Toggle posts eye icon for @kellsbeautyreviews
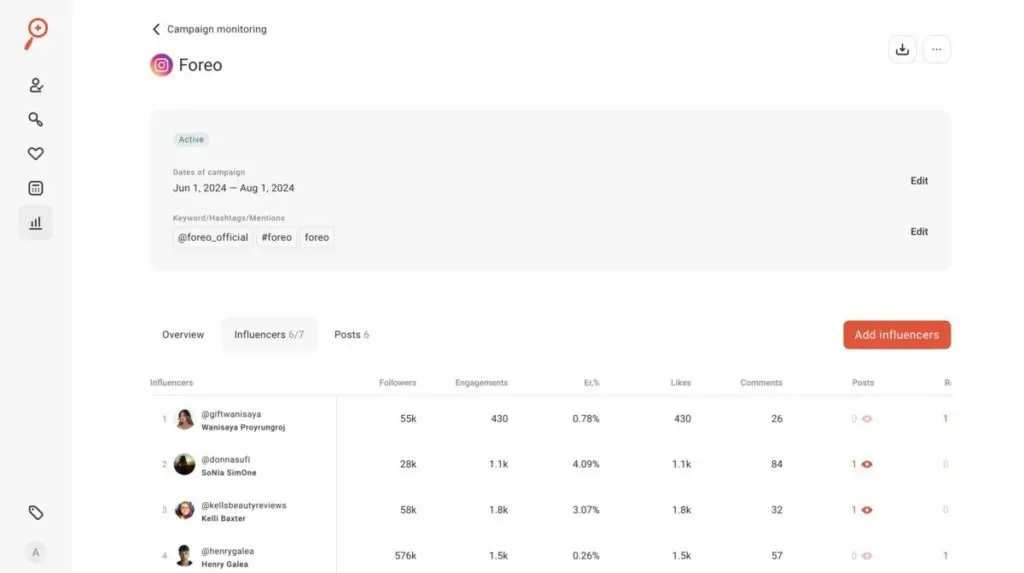 [867, 510]
